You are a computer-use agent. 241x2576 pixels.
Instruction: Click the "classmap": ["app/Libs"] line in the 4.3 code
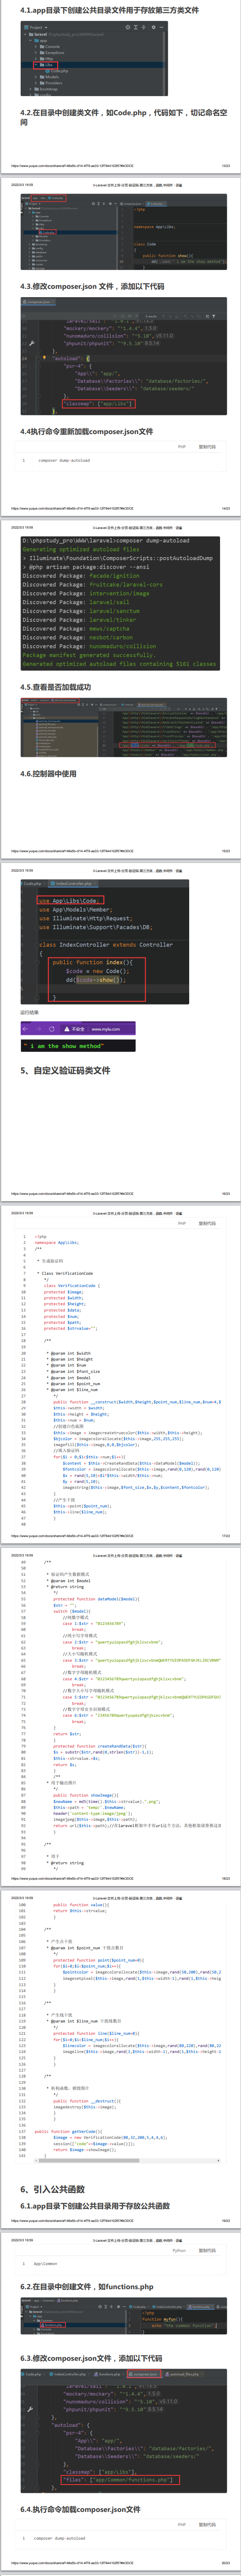coord(98,404)
